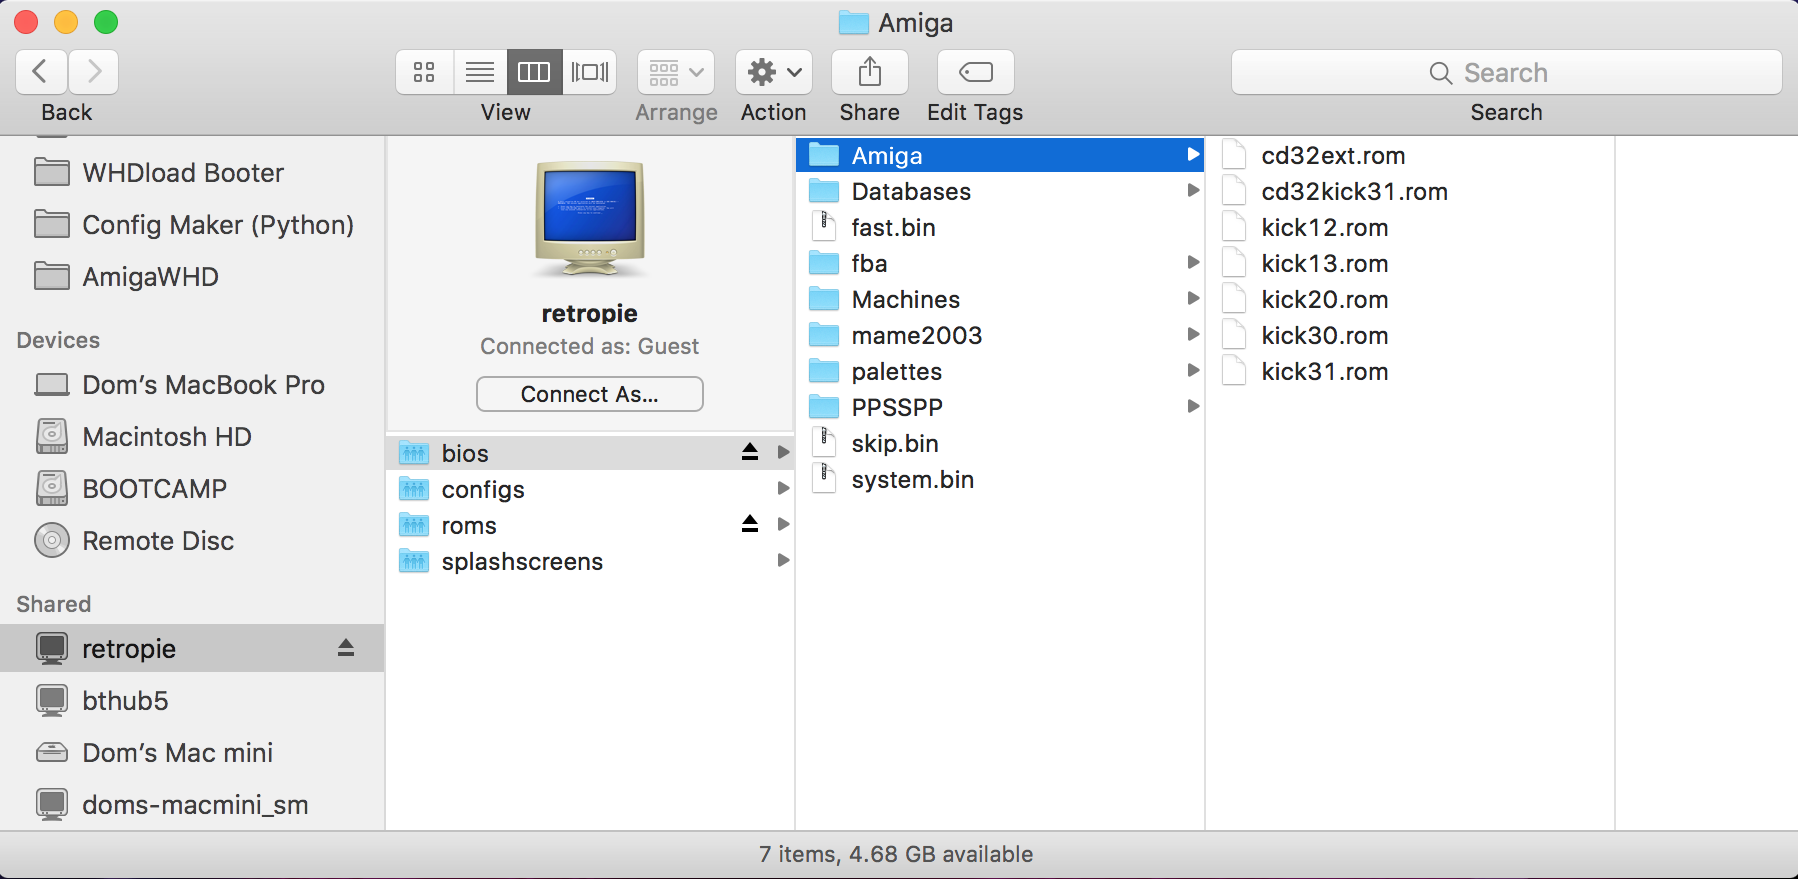Select retropie under Shared

pos(192,648)
